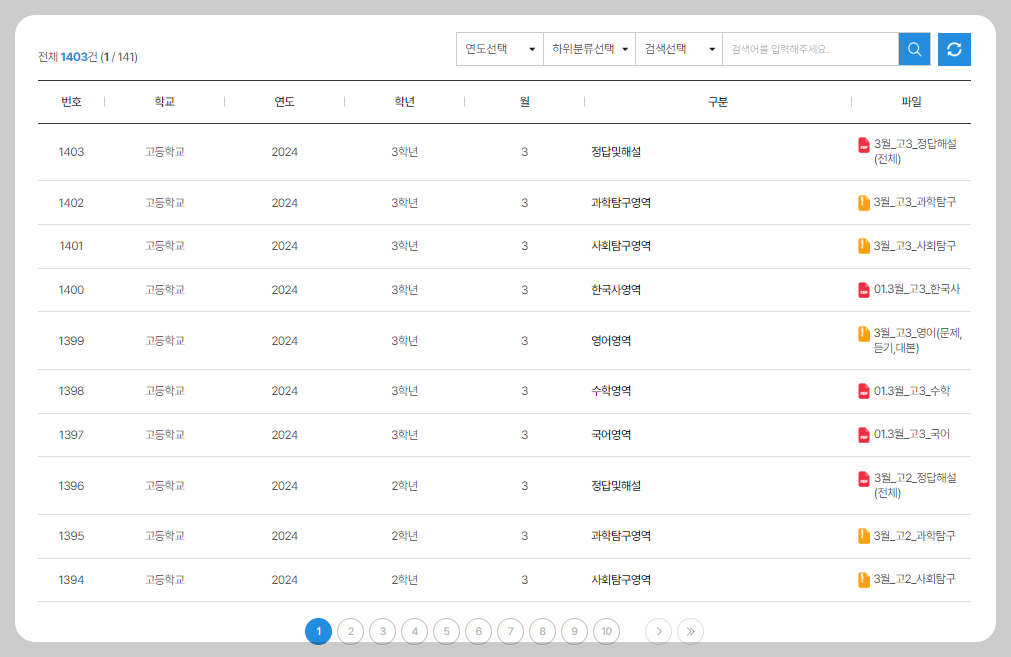Viewport: 1011px width, 657px height.
Task: Go to page 9
Action: point(574,631)
